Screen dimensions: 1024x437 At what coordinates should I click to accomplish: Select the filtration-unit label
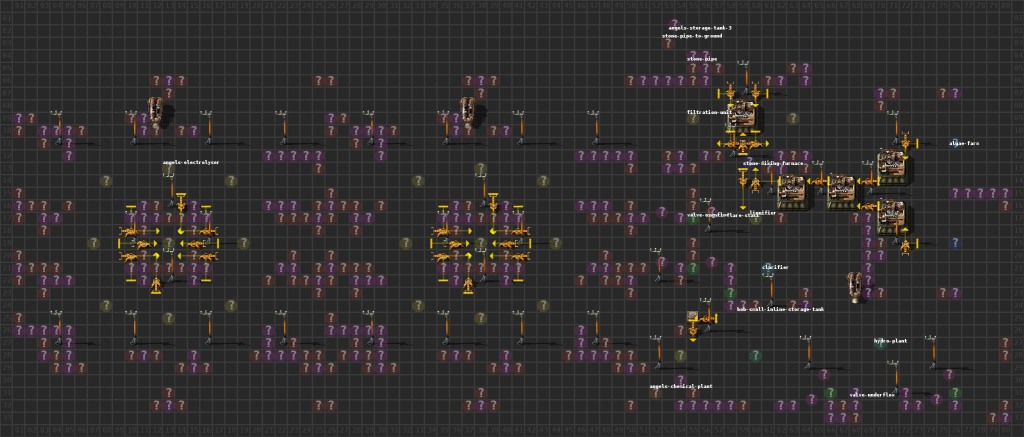709,112
